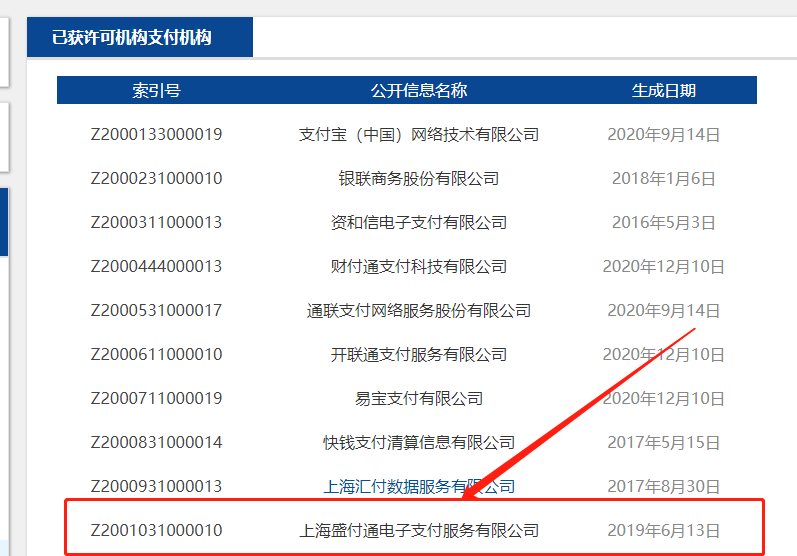Open 财付通支付科技有限公司 entry

tap(419, 266)
